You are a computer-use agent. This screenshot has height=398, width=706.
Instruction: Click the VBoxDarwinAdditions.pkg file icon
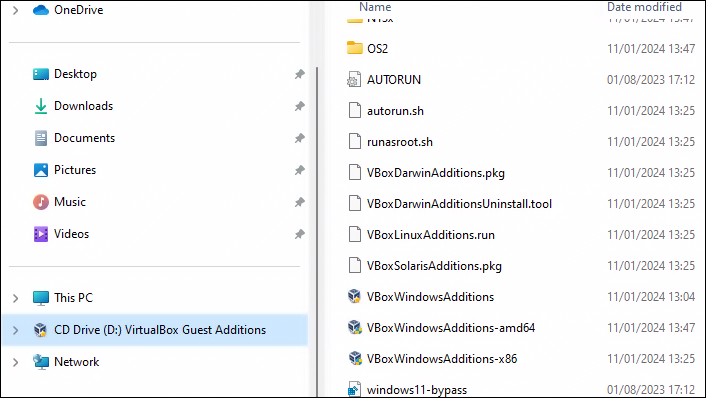355,172
